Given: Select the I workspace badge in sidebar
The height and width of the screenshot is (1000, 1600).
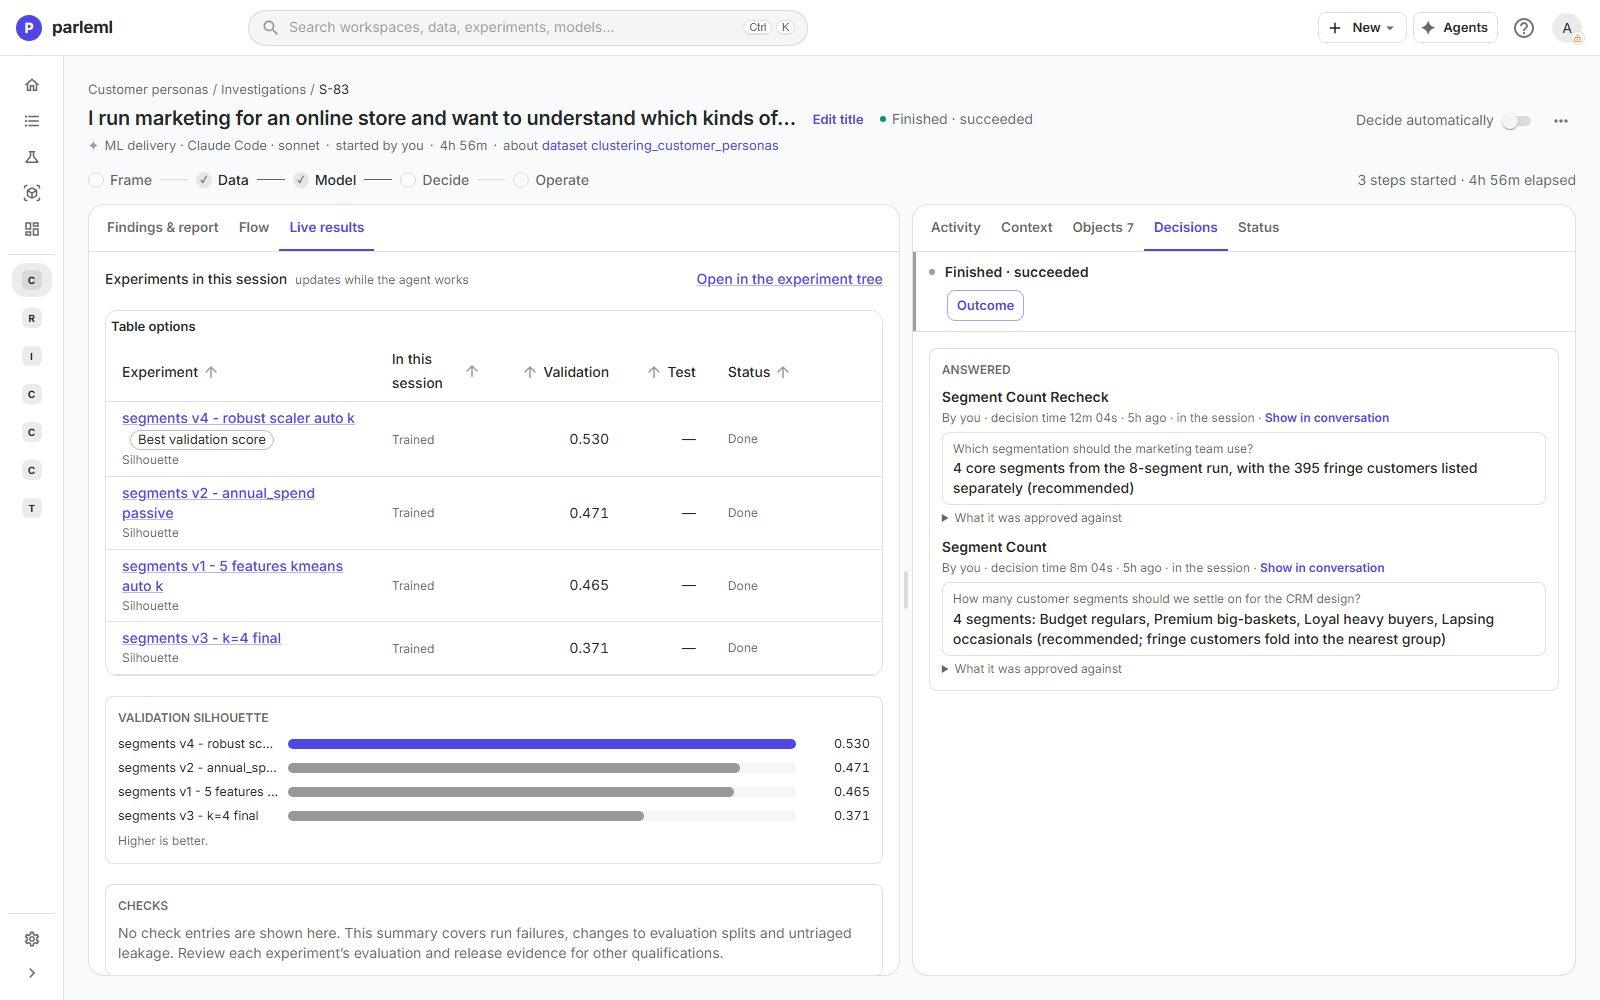Looking at the screenshot, I should (32, 356).
